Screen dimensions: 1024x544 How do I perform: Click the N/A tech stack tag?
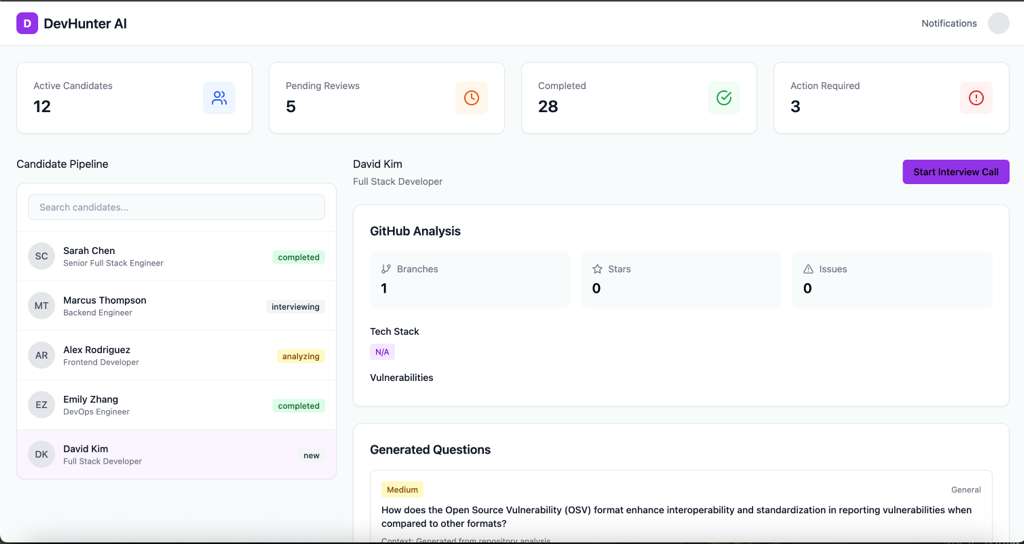click(x=382, y=352)
